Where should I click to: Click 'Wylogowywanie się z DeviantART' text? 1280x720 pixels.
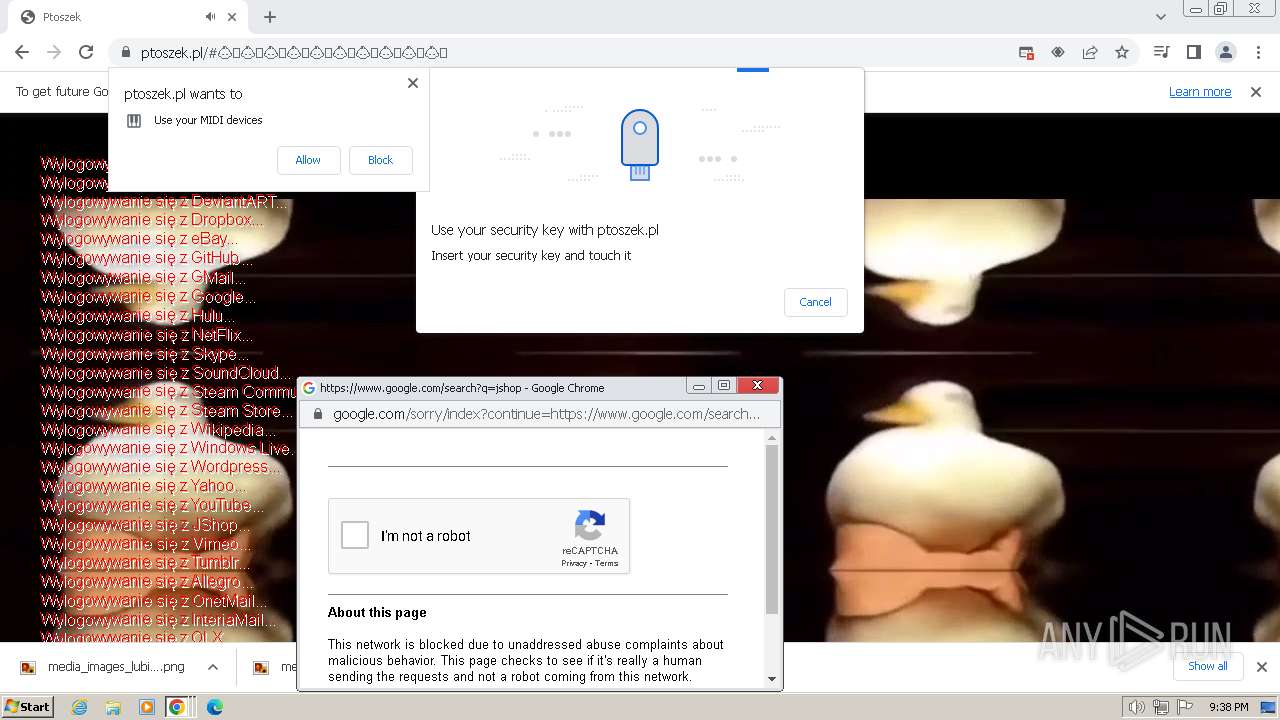164,202
